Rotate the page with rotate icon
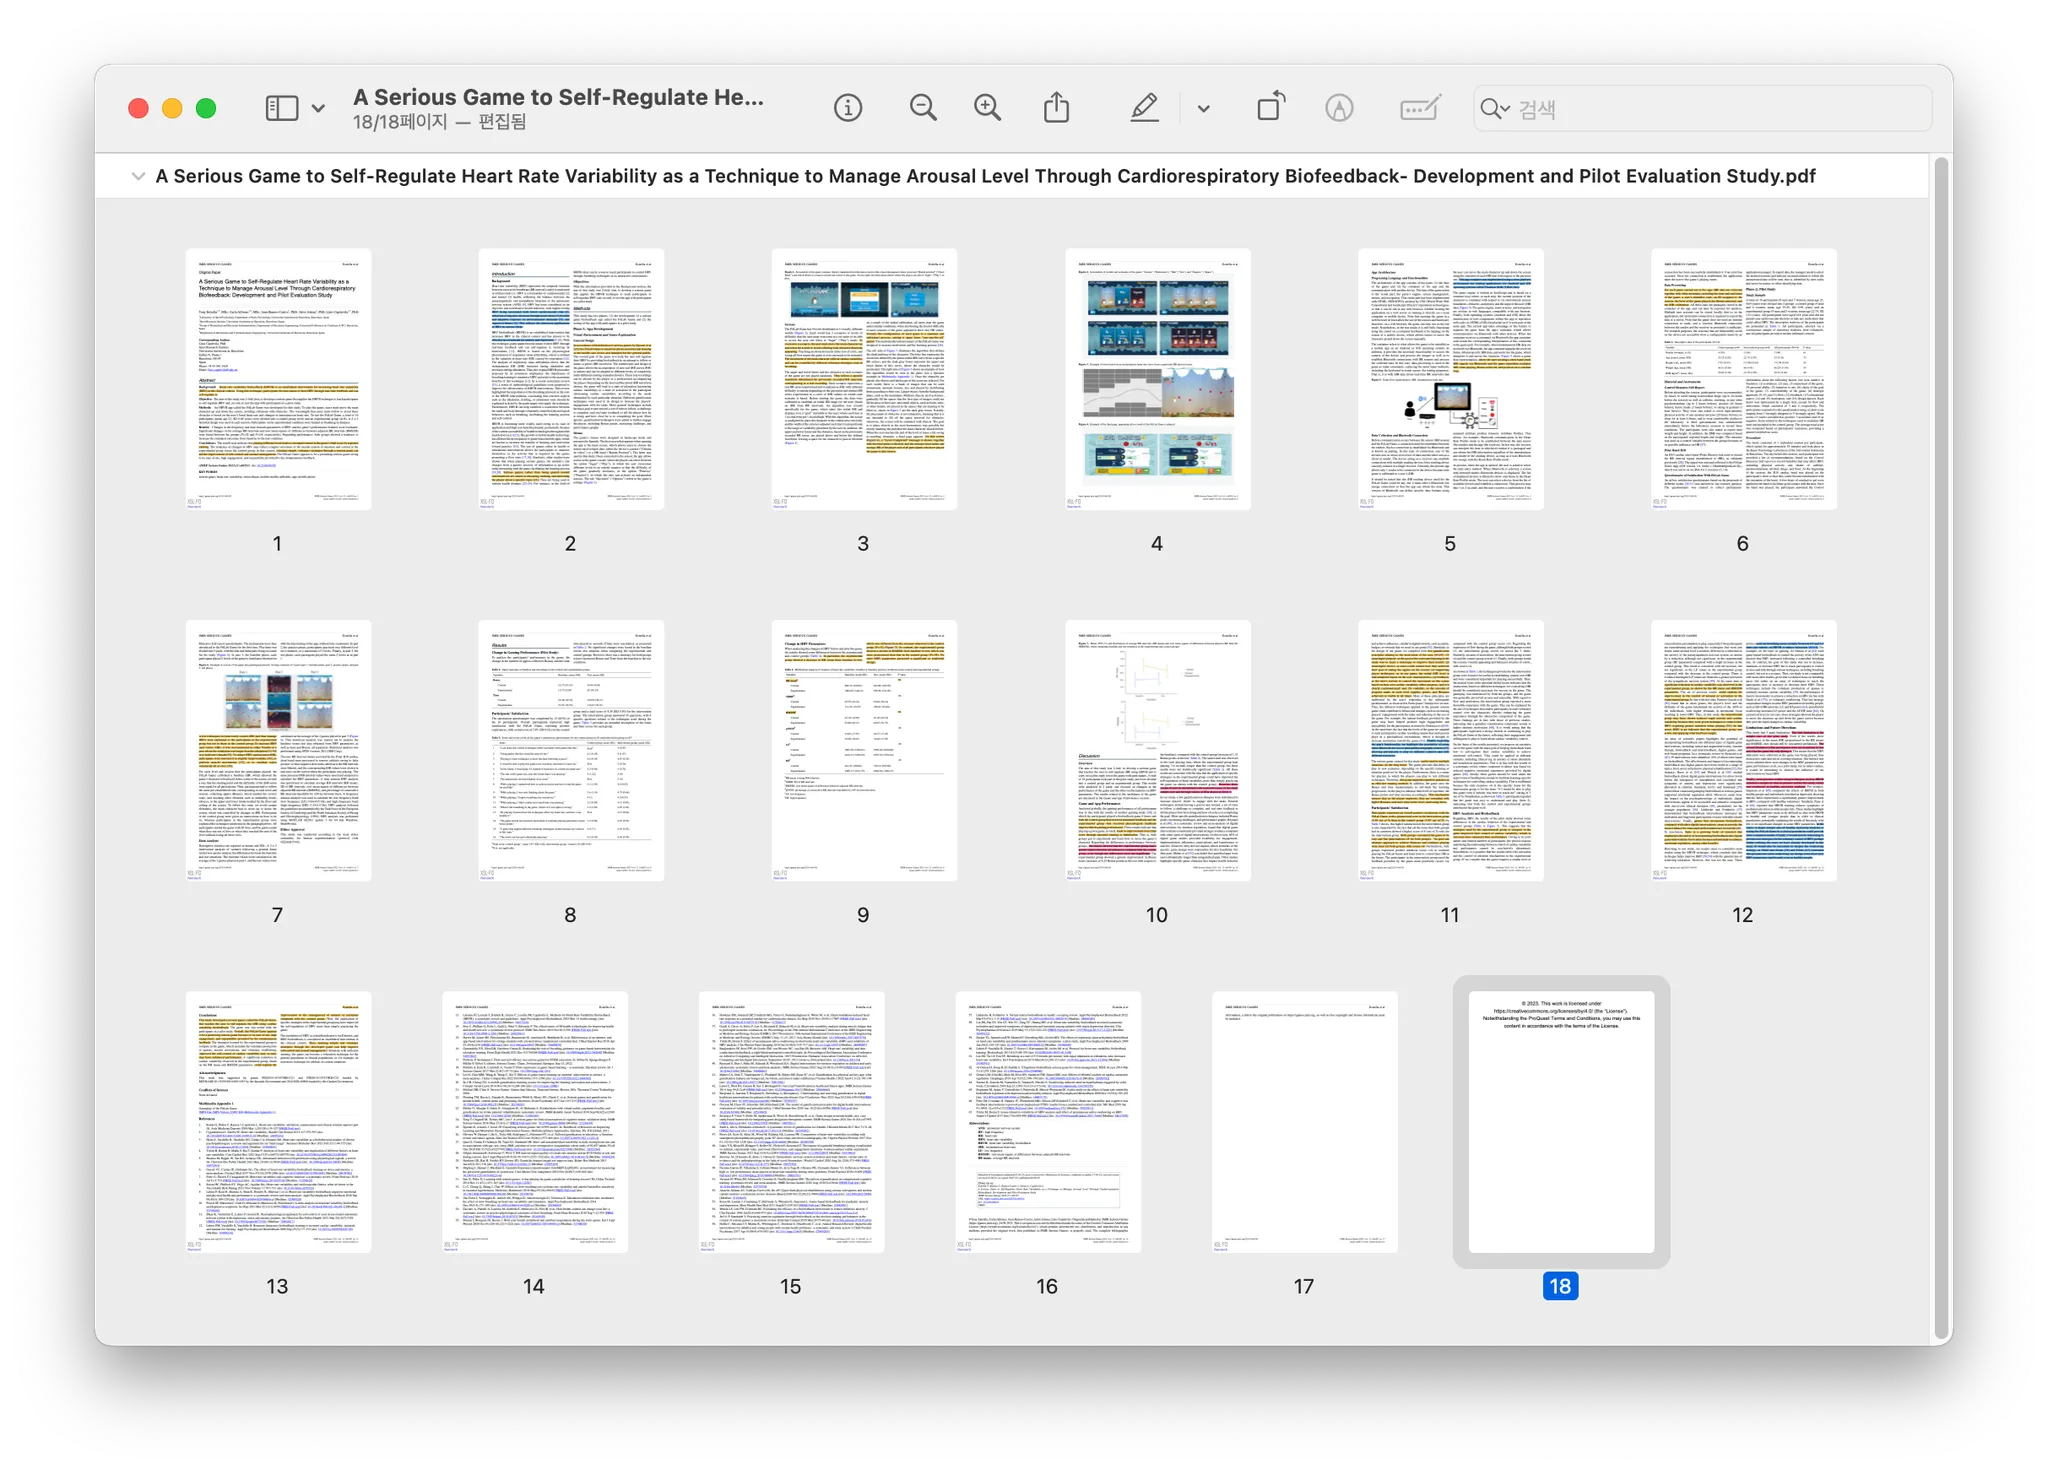The height and width of the screenshot is (1471, 2048). [x=1270, y=107]
